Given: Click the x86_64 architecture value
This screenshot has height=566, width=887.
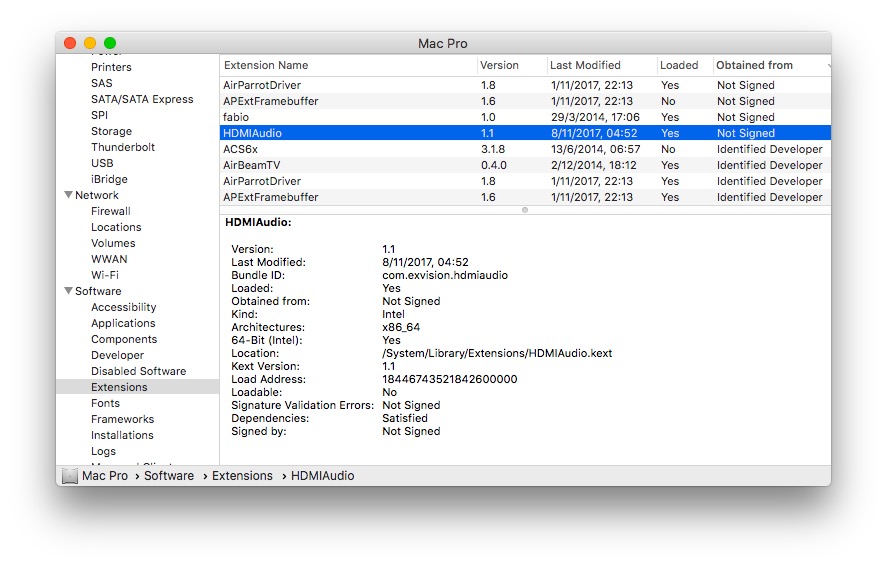Looking at the screenshot, I should tap(401, 327).
